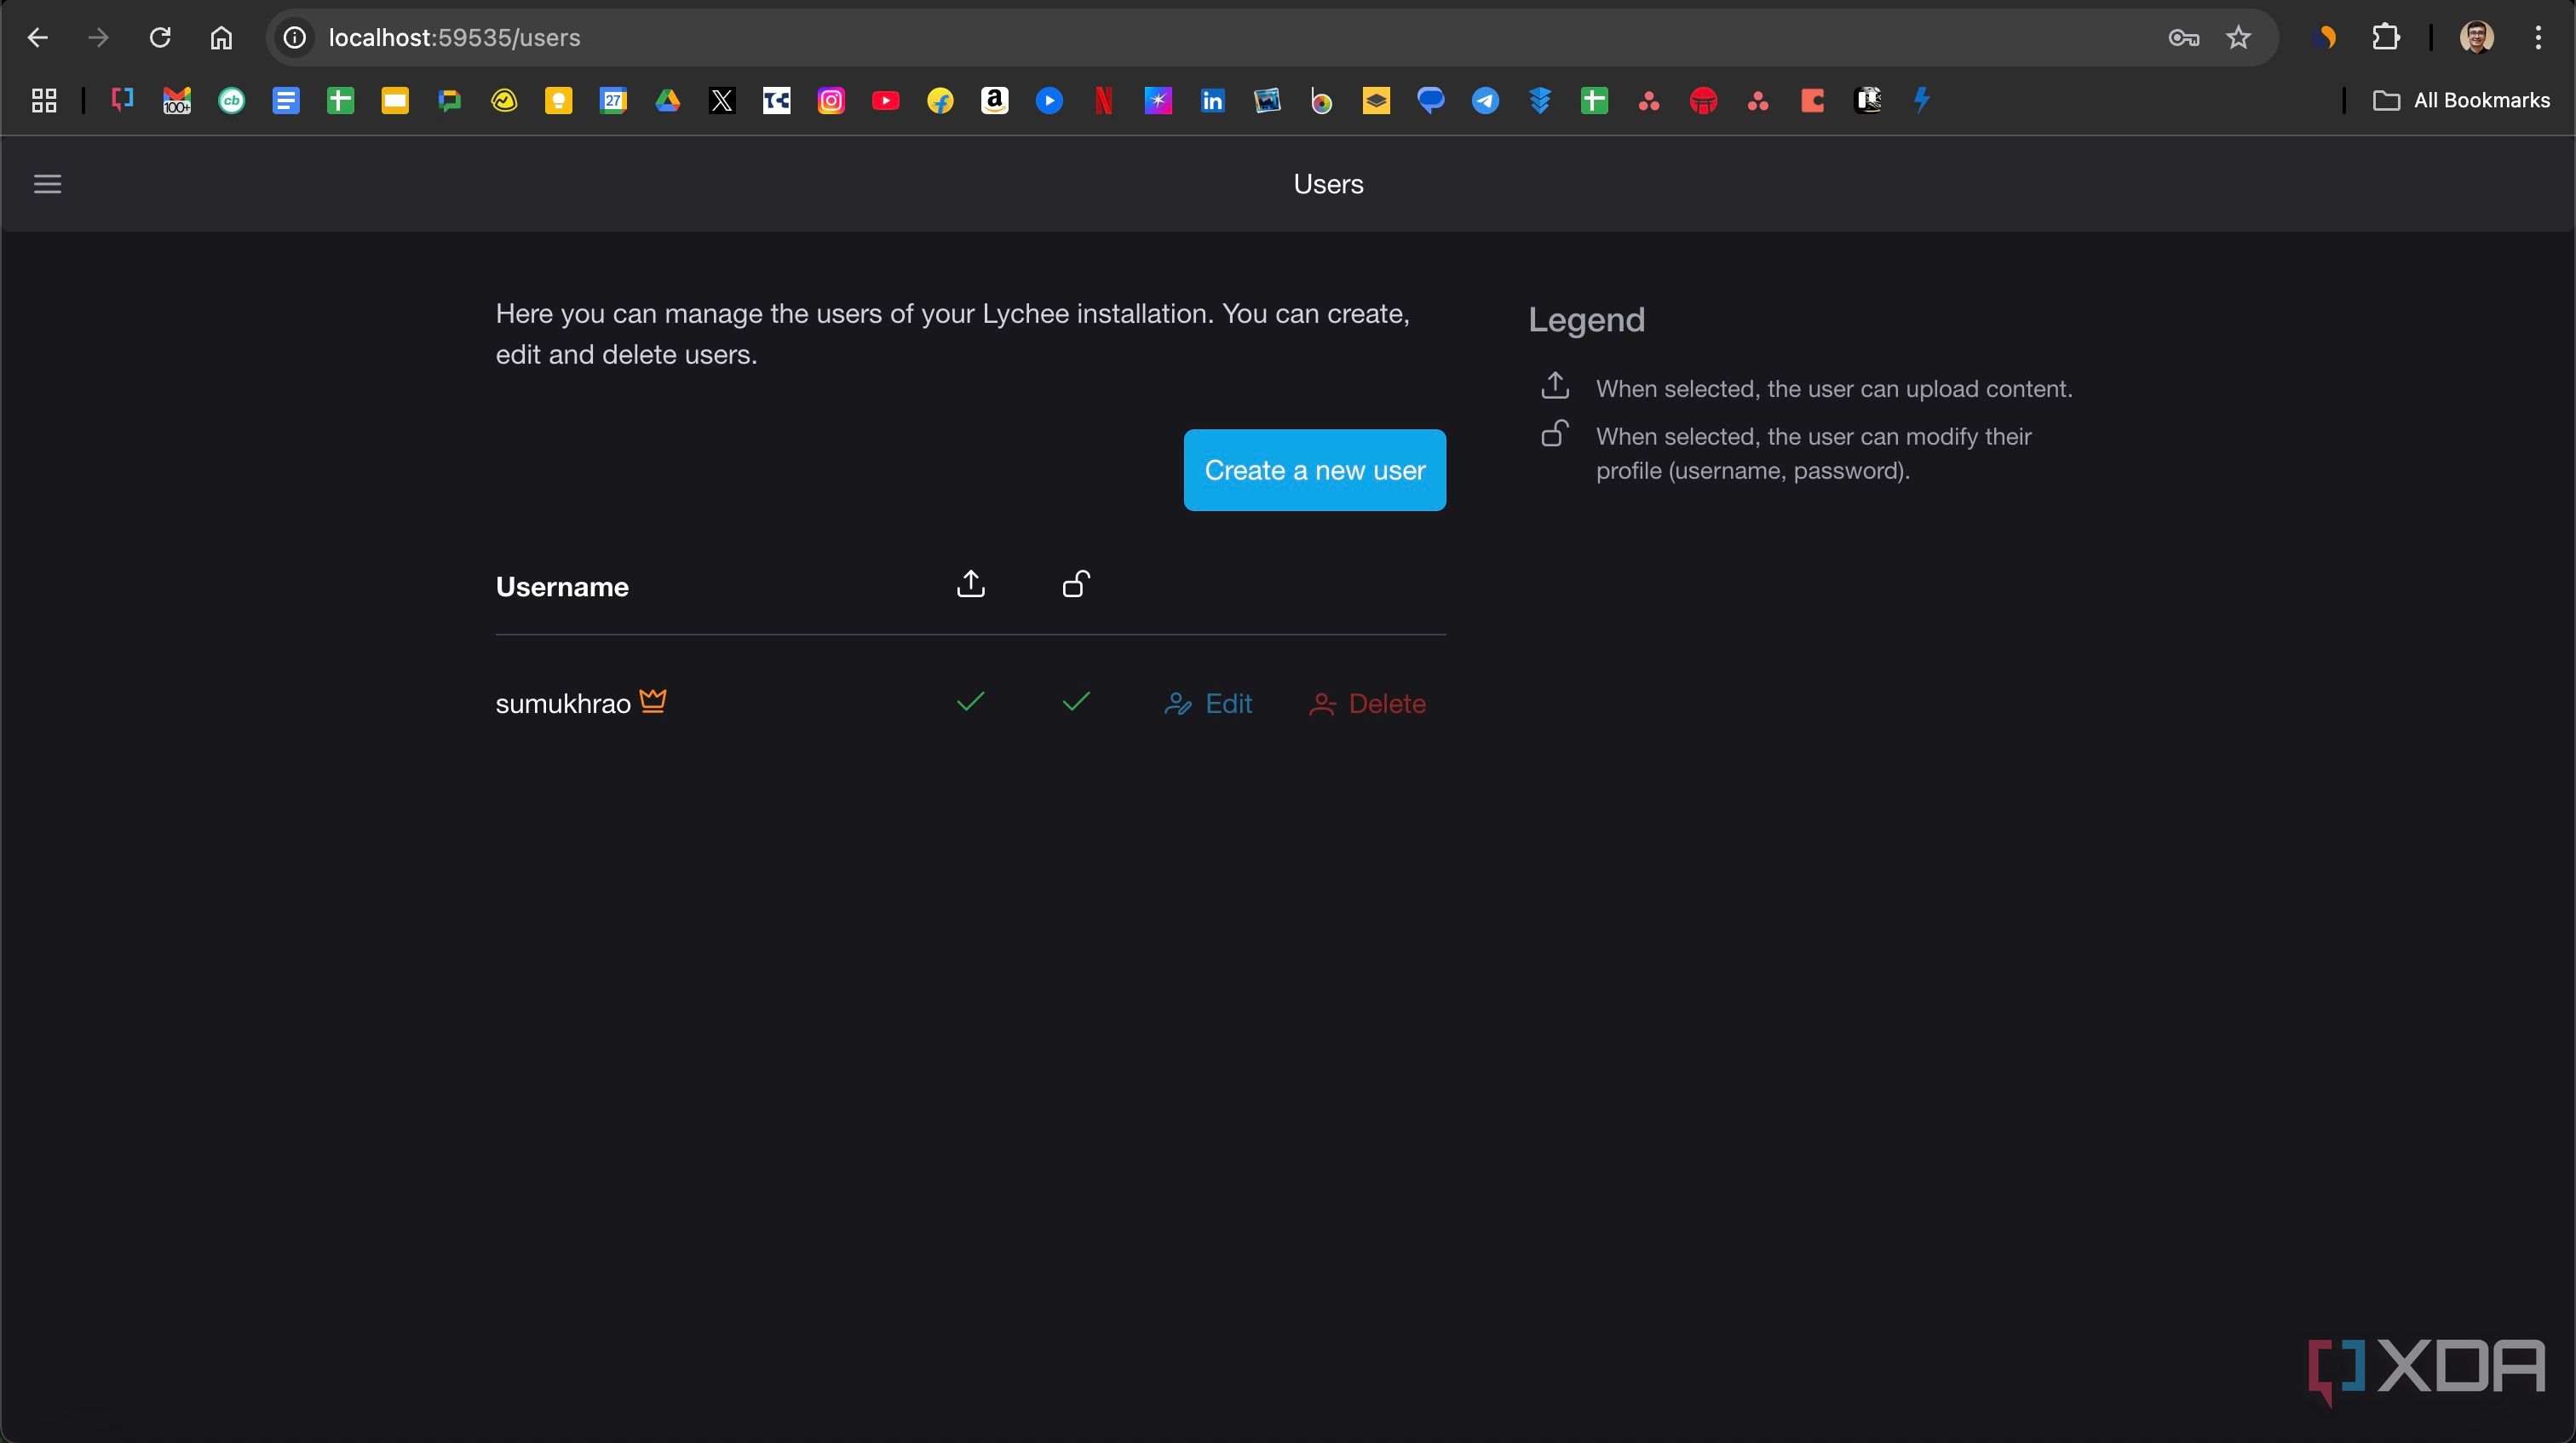
Task: Bookmark this page with the star icon
Action: click(2238, 38)
